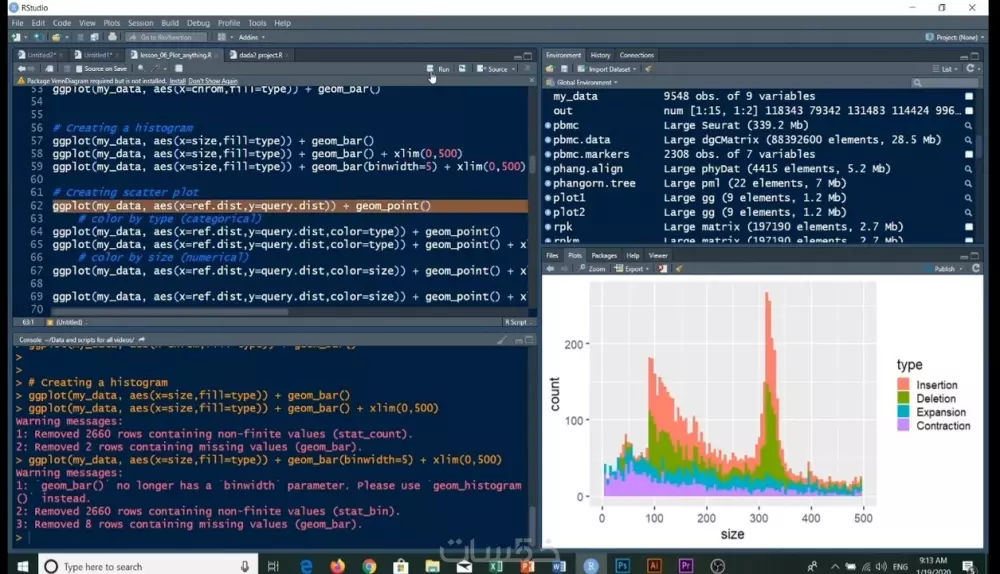This screenshot has height=574, width=1000.
Task: Click the editor horizontal scrollbar
Action: click(x=170, y=312)
